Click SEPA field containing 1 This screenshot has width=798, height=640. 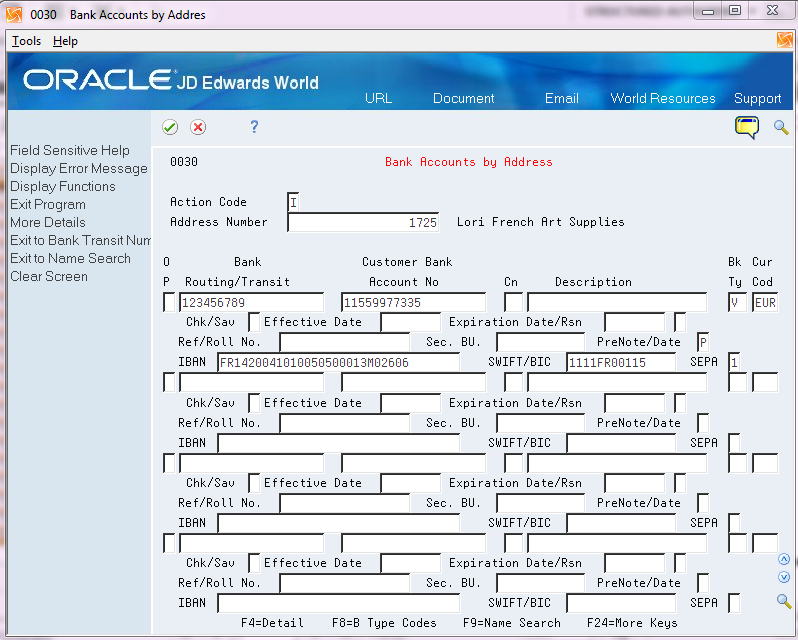point(734,363)
